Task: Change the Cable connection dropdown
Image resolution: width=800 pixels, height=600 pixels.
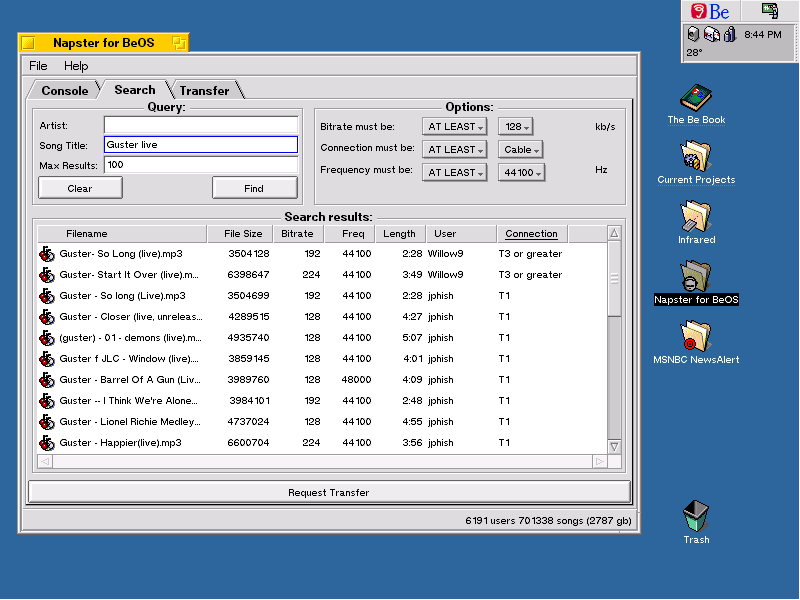Action: (x=520, y=148)
